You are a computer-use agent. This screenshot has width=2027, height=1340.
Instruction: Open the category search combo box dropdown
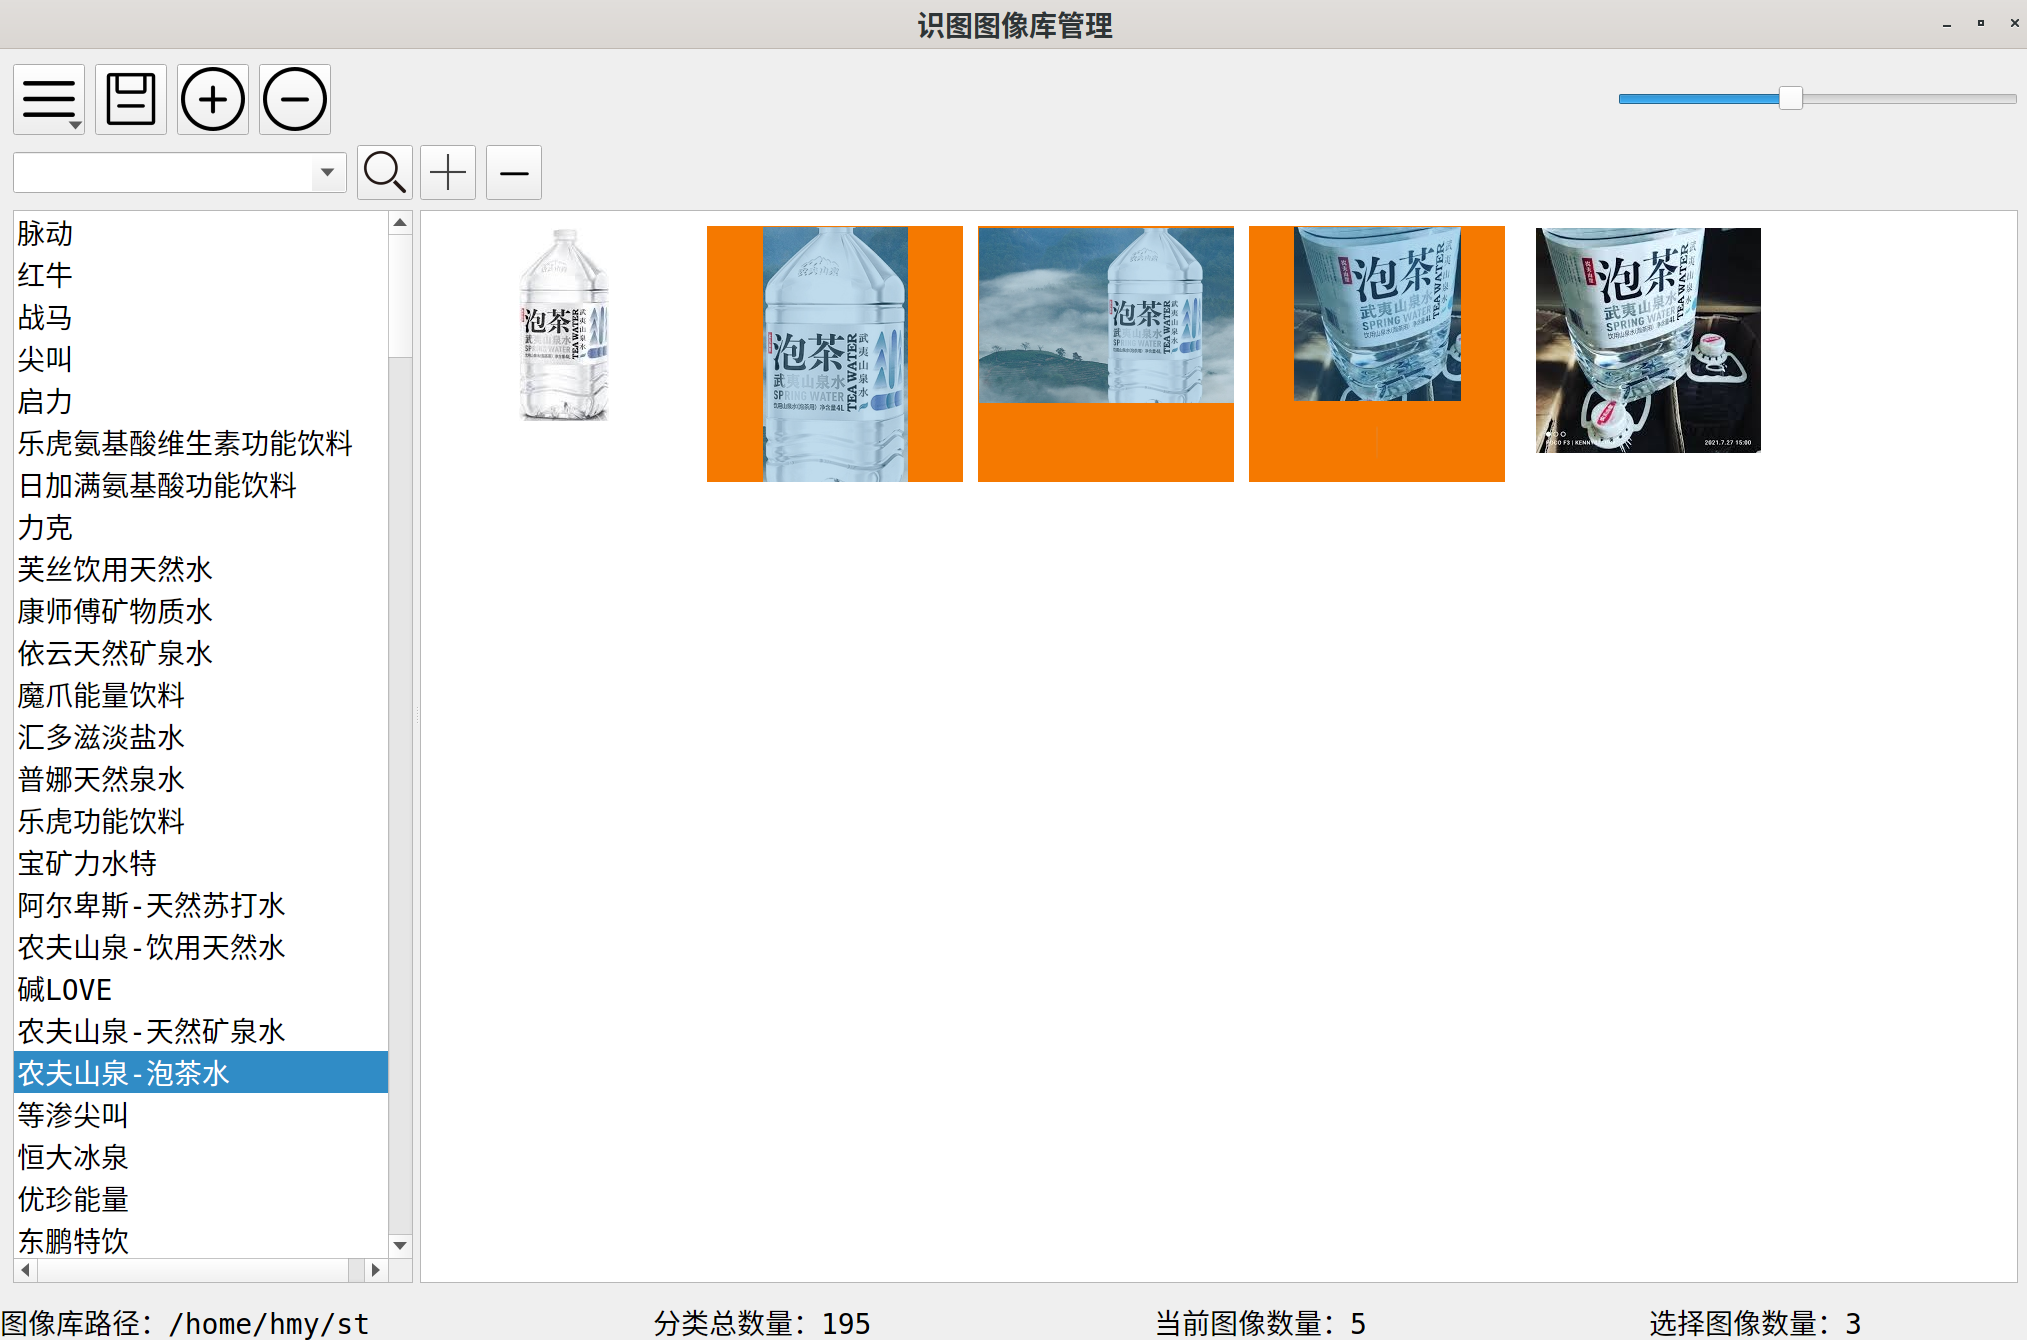click(327, 172)
